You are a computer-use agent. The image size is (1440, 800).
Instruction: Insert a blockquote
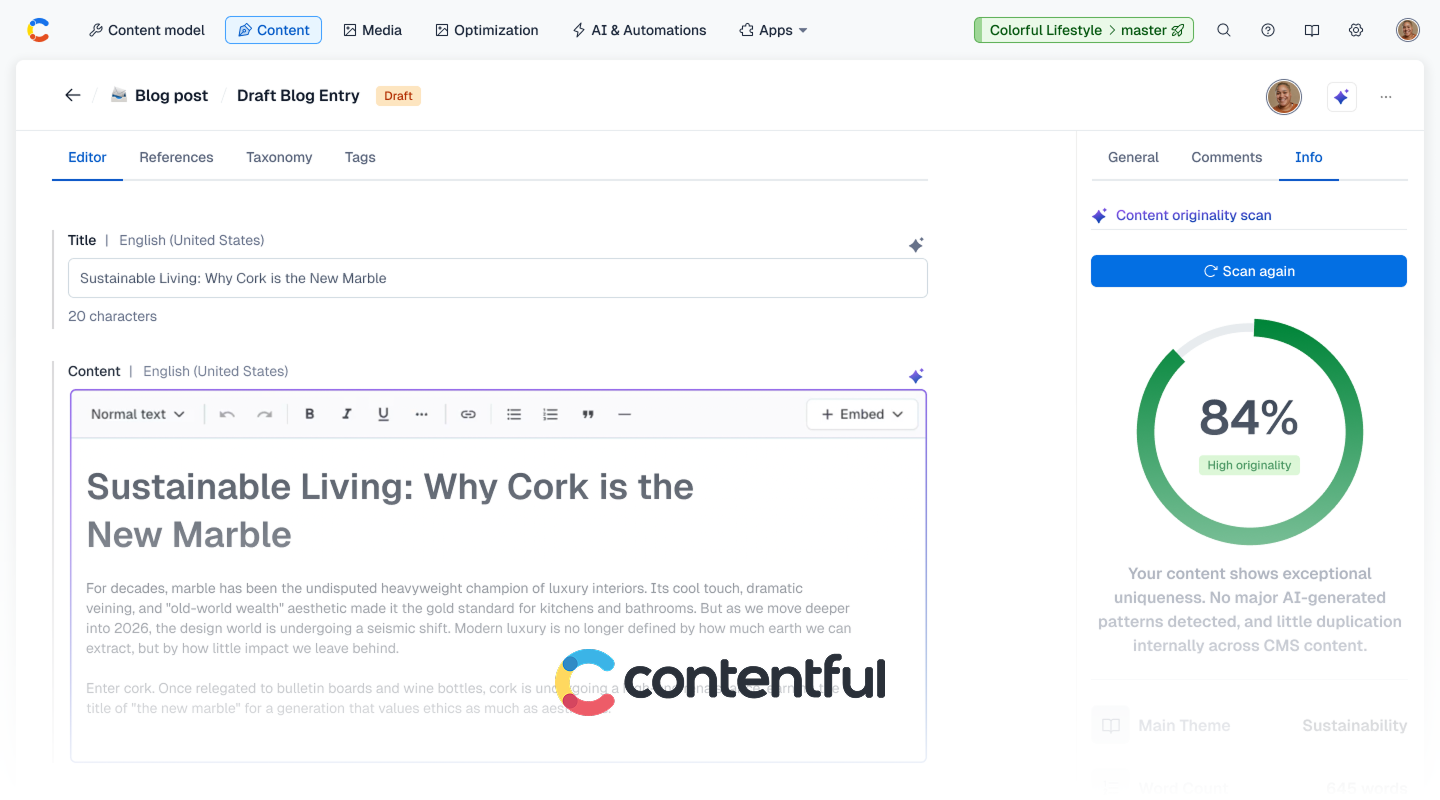click(x=587, y=413)
